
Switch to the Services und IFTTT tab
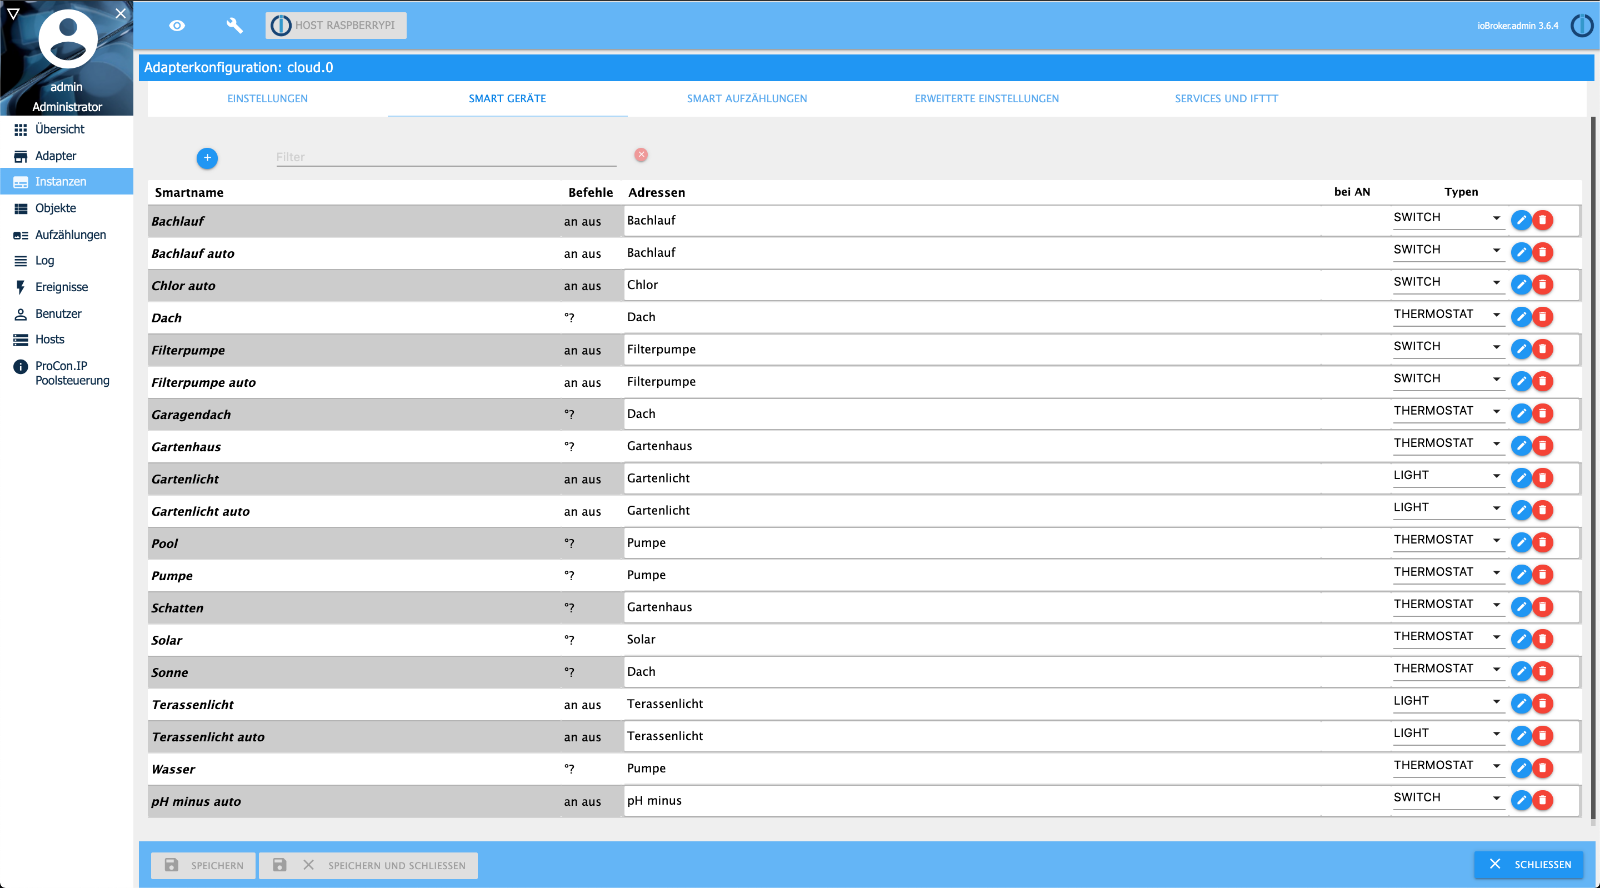click(x=1226, y=99)
